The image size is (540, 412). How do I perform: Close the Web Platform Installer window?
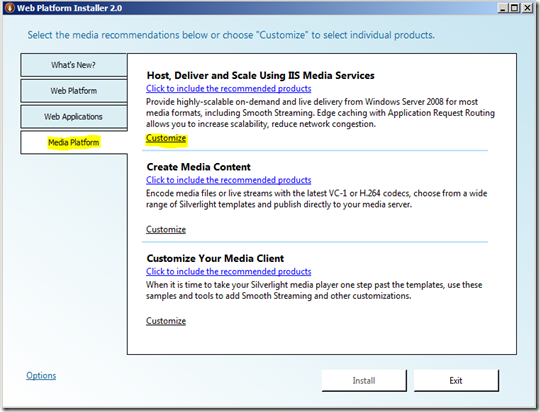pos(527,8)
